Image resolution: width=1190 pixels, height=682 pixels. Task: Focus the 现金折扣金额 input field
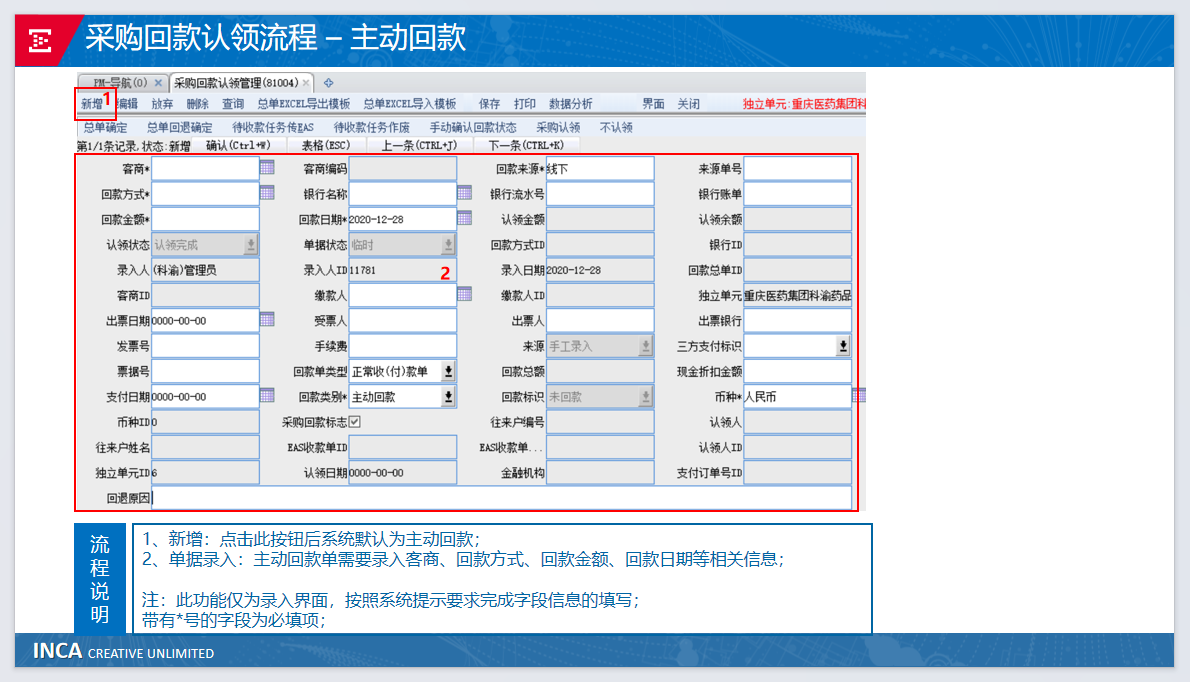click(x=797, y=371)
